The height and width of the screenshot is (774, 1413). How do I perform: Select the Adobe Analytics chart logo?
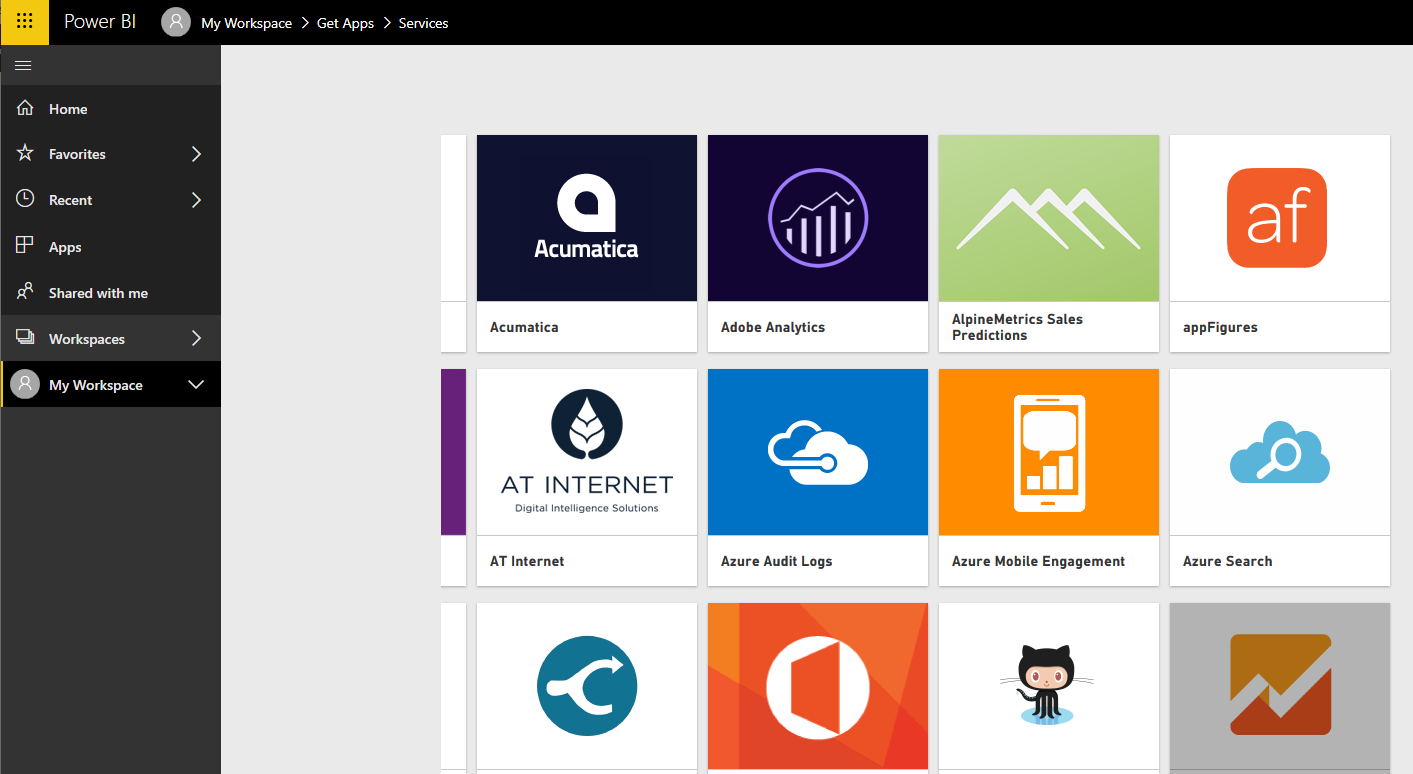tap(818, 218)
